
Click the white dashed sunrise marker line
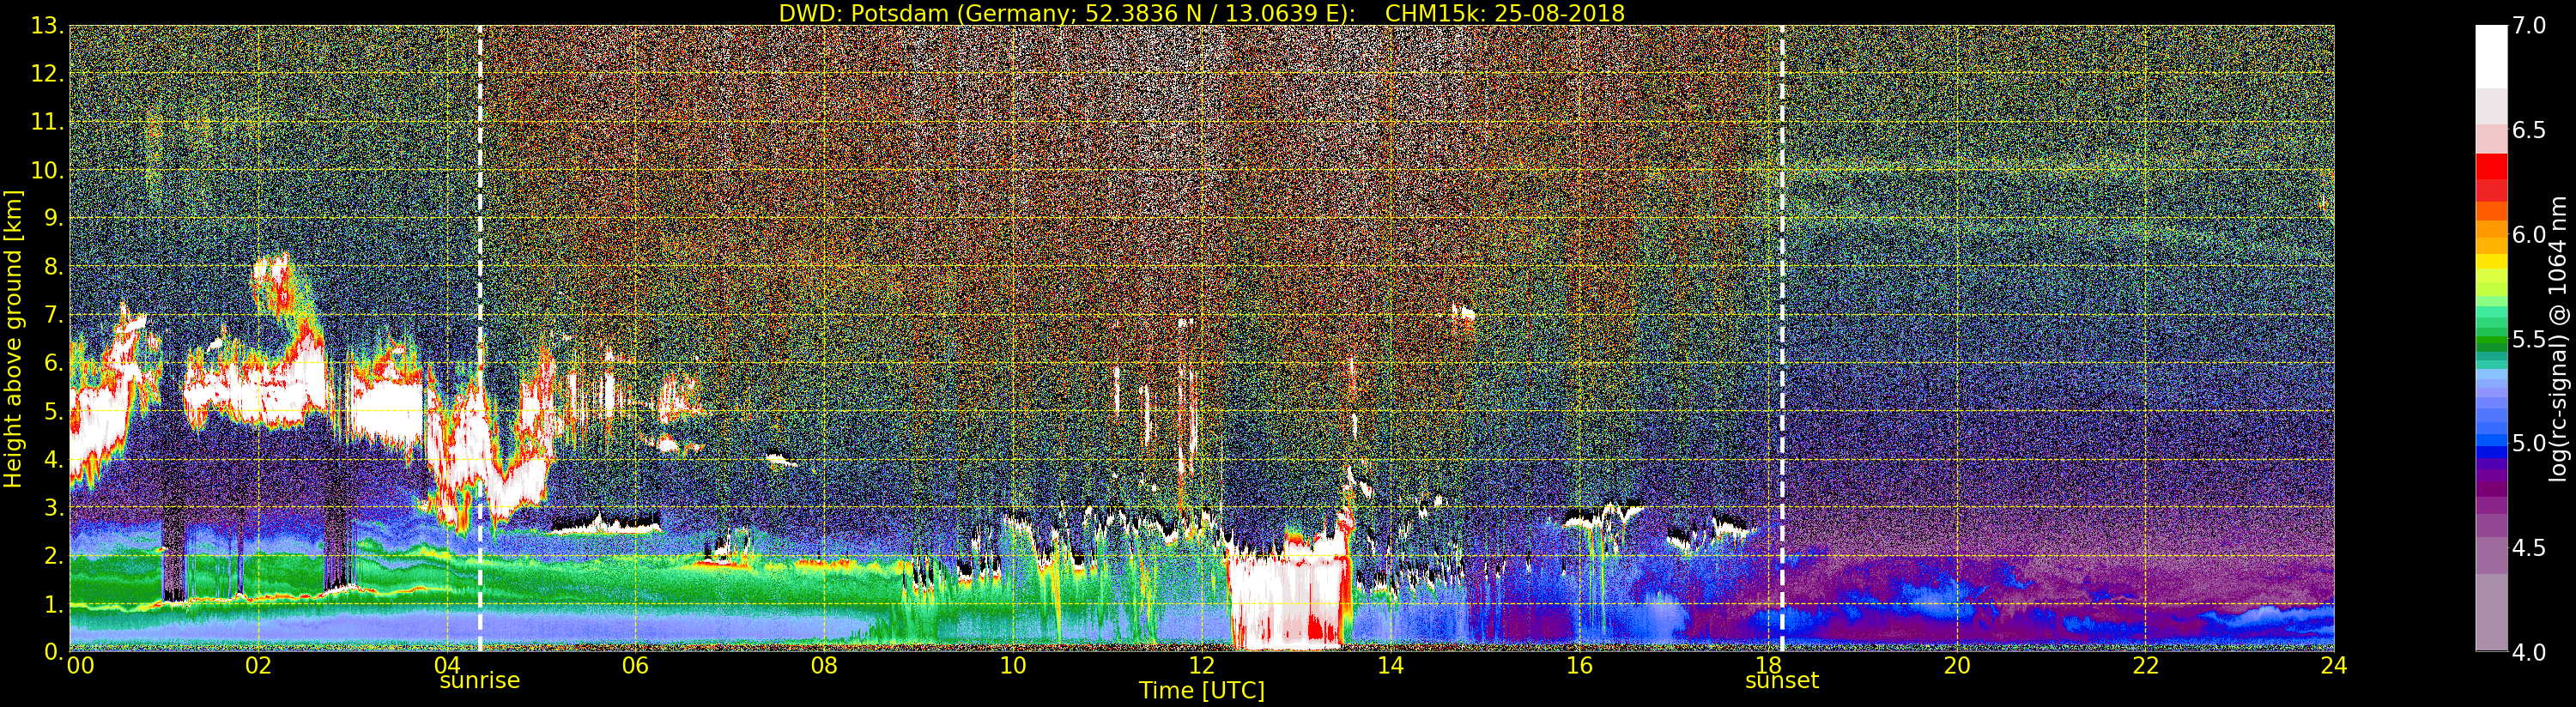[480, 339]
